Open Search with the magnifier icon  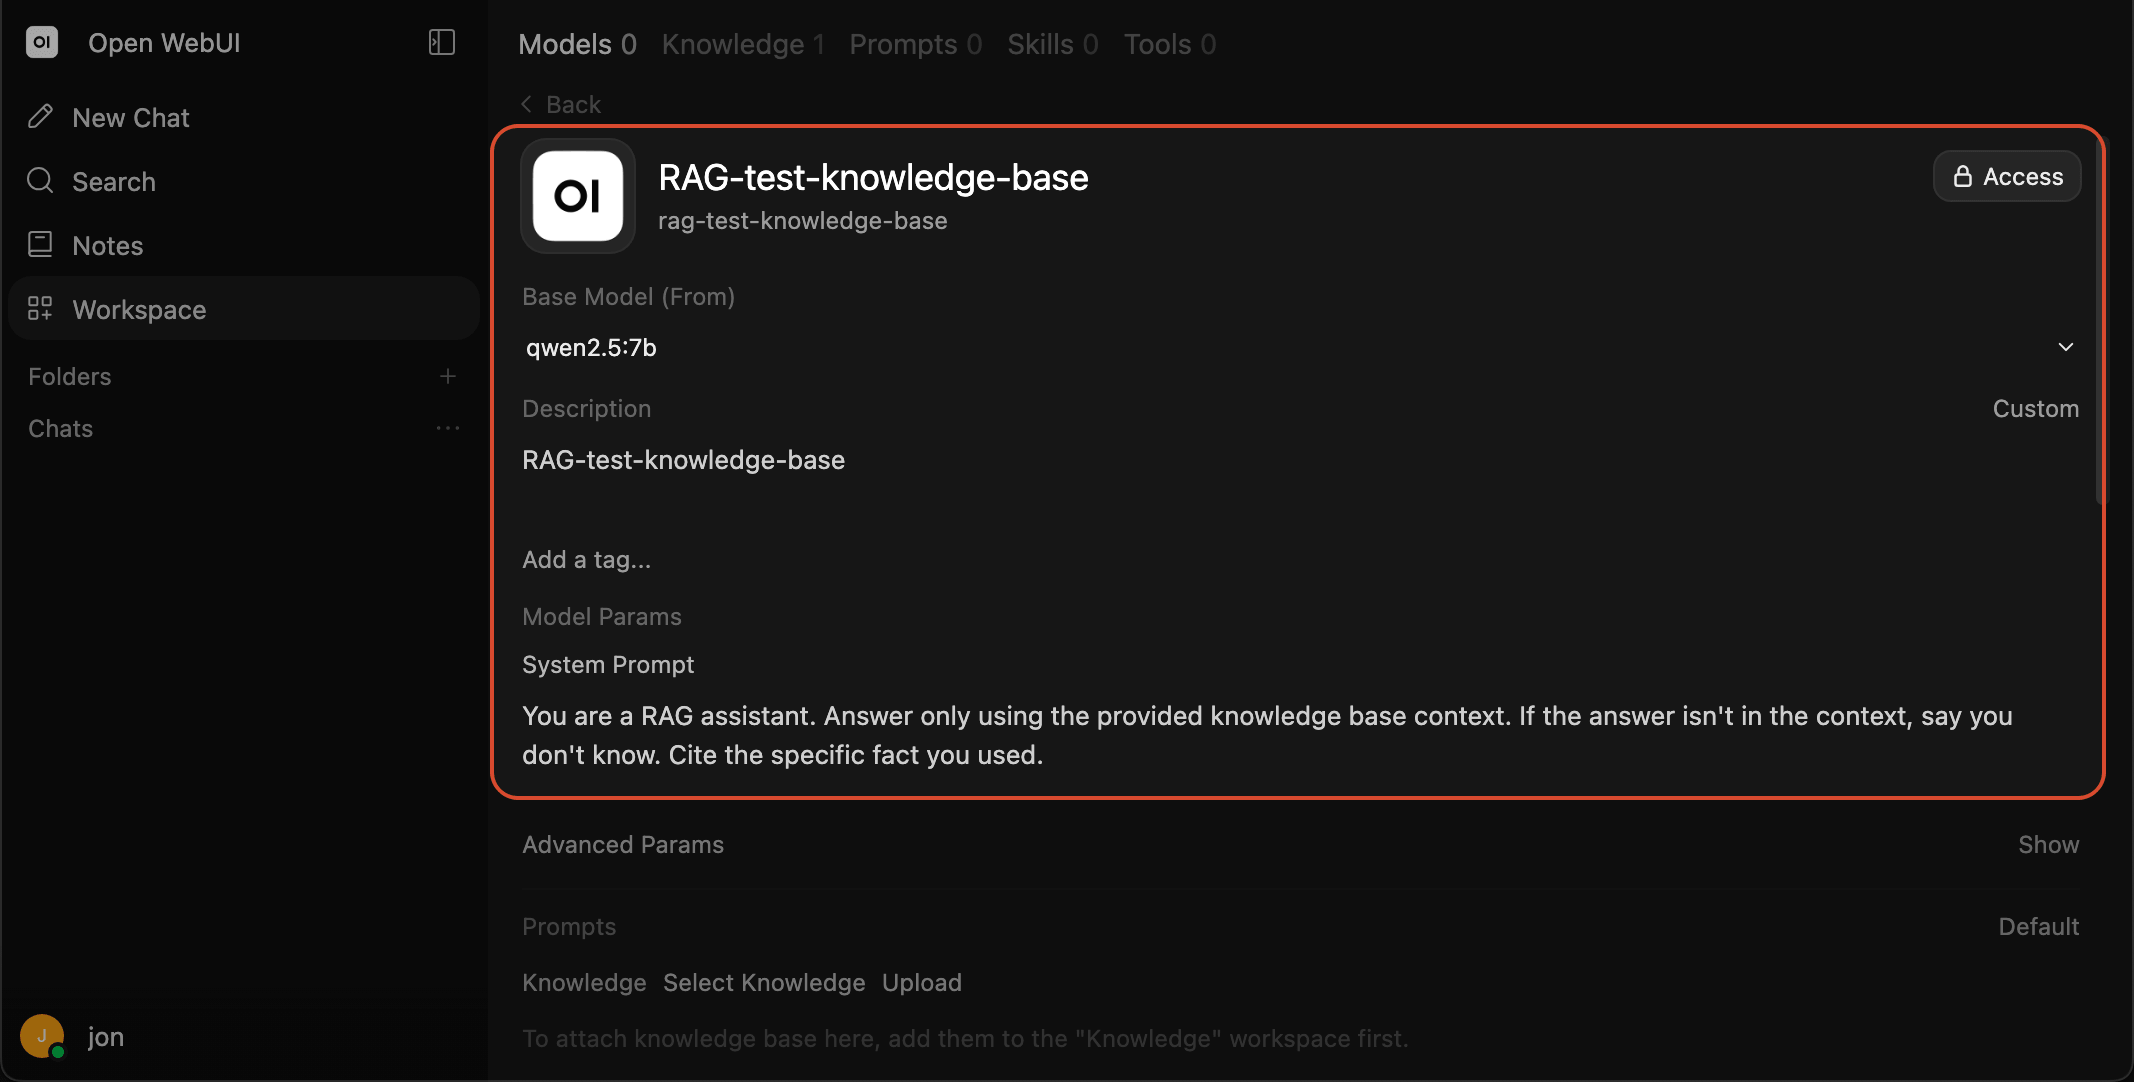coord(40,181)
